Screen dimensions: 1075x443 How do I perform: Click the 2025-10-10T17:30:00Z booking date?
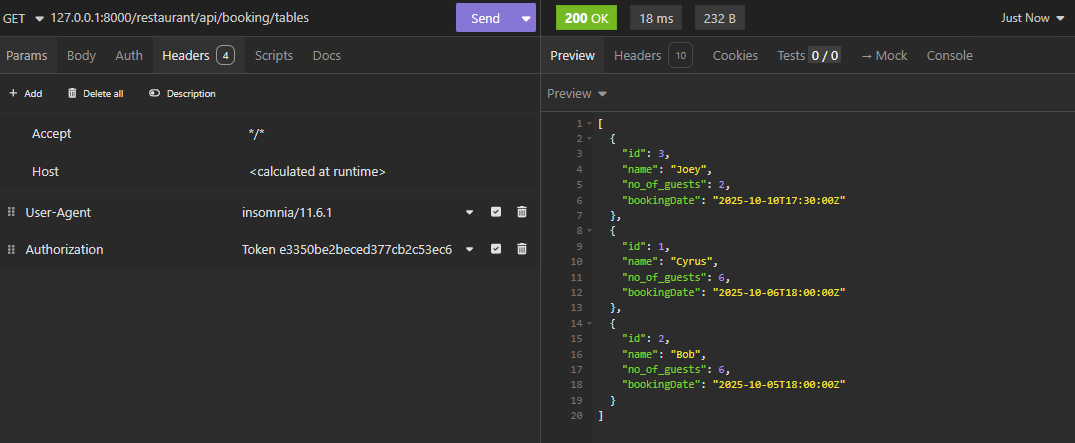tap(779, 200)
